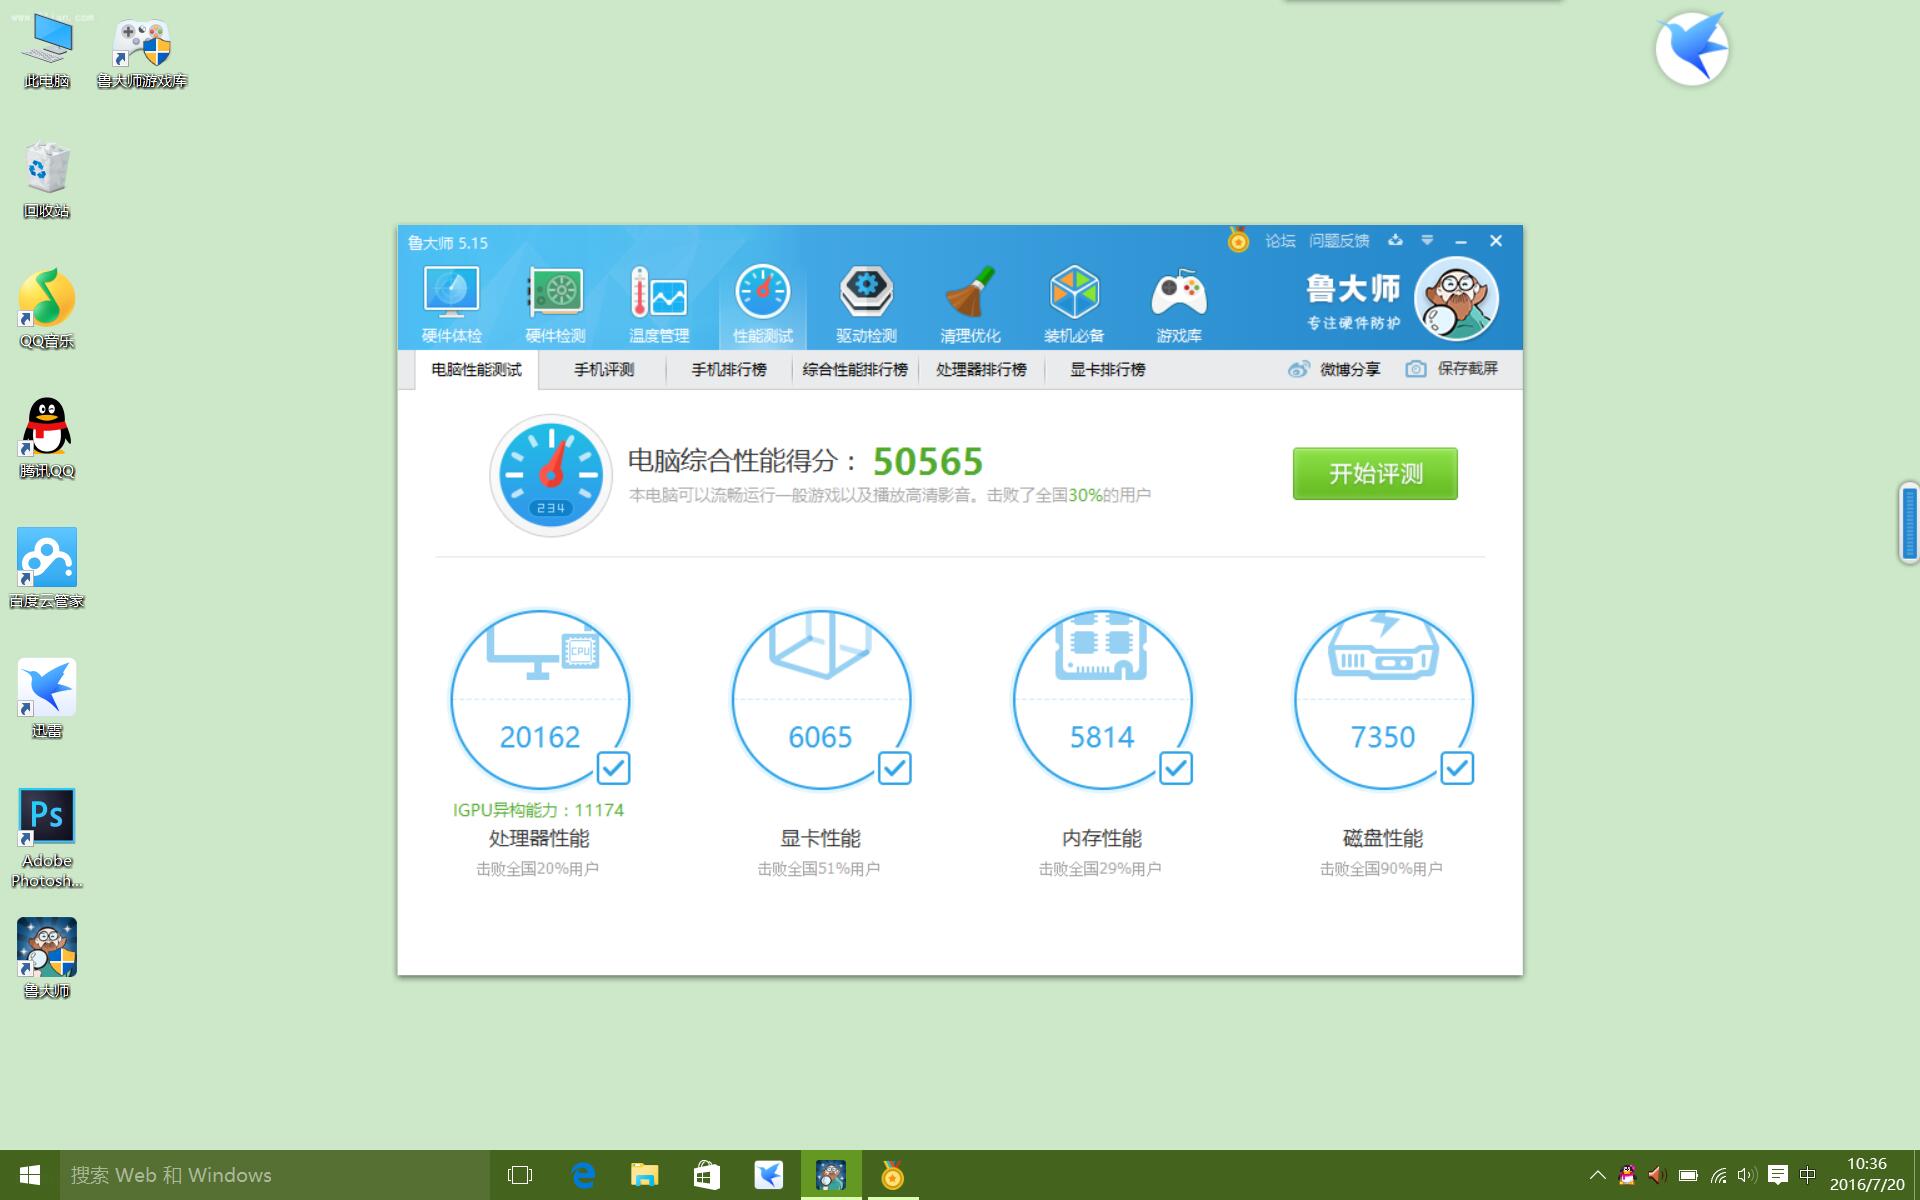Click 鲁大师 avatar portrait
Screen dimensions: 1920x1200
point(1456,298)
